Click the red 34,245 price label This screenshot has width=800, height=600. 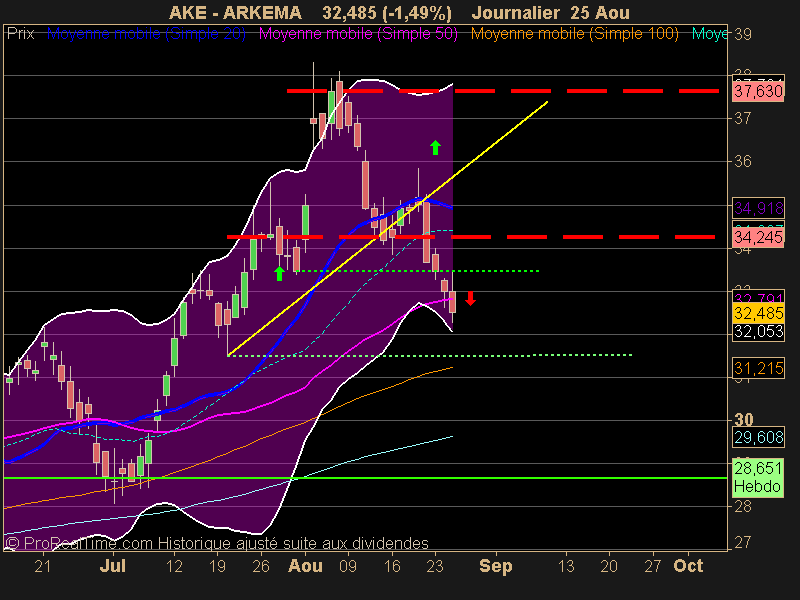(758, 237)
